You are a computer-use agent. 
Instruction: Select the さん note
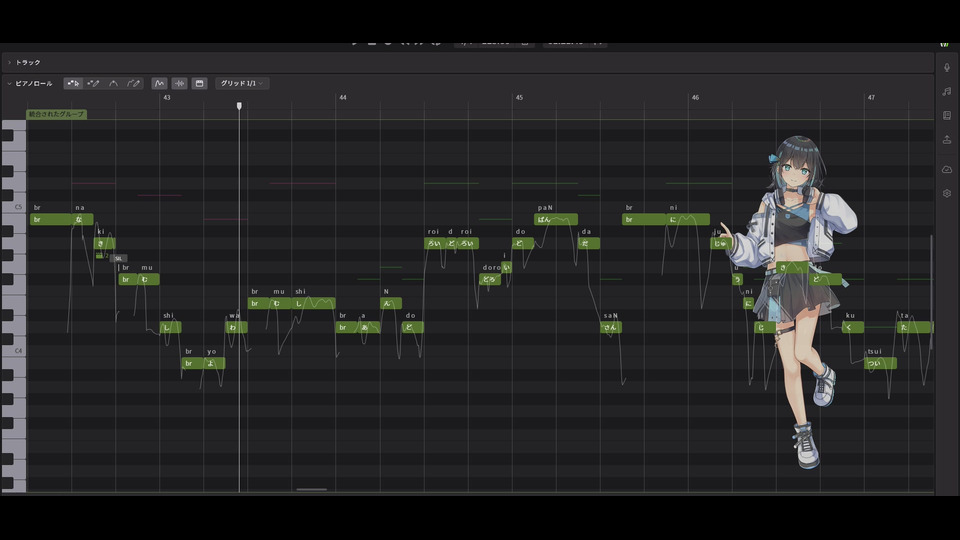[x=611, y=327]
